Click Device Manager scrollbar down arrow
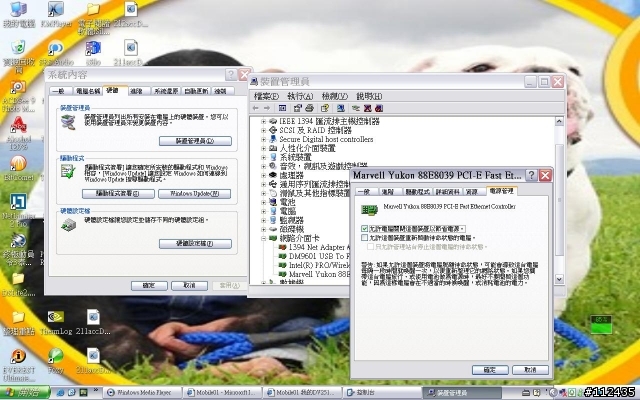This screenshot has width=640, height=400. click(559, 279)
